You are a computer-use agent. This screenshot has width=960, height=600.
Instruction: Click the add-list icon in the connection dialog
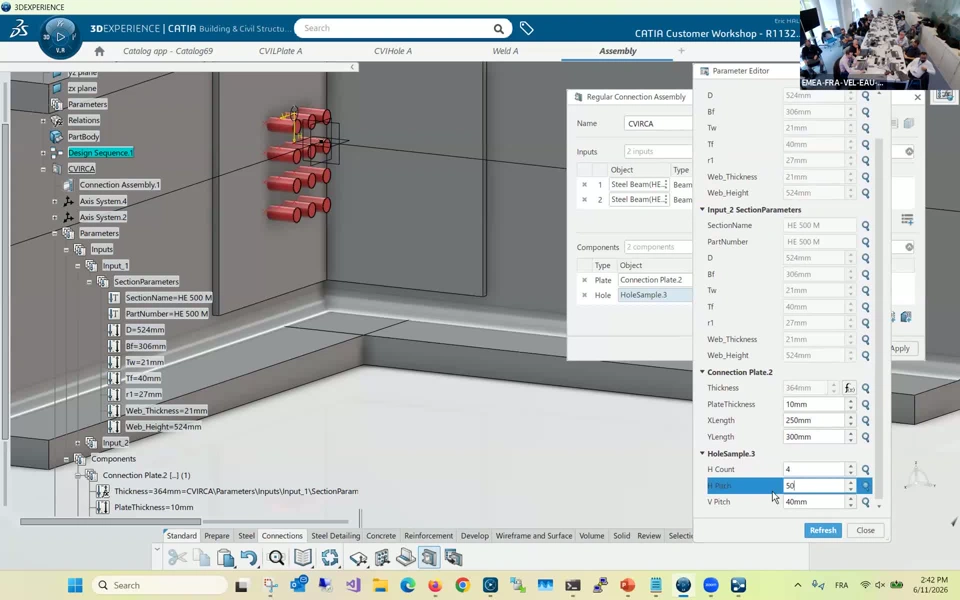pos(907,219)
